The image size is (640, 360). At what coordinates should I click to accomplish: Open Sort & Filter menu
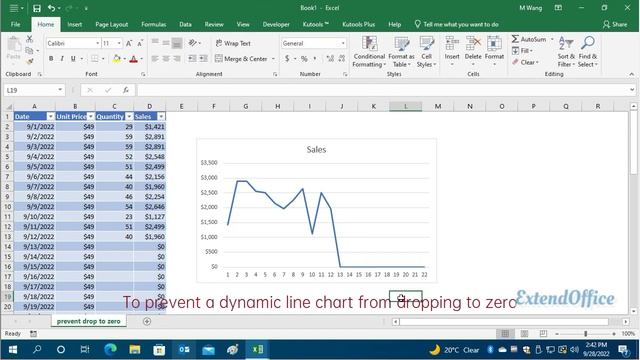tap(566, 52)
